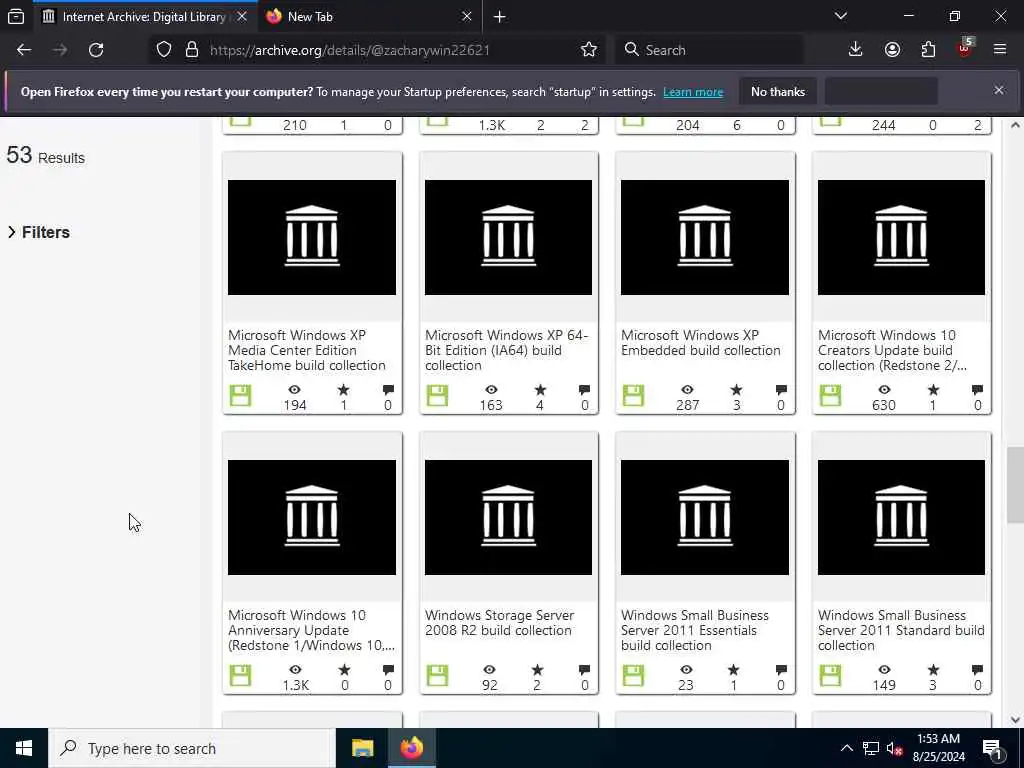Close the New Tab tab
1024x768 pixels.
467,16
